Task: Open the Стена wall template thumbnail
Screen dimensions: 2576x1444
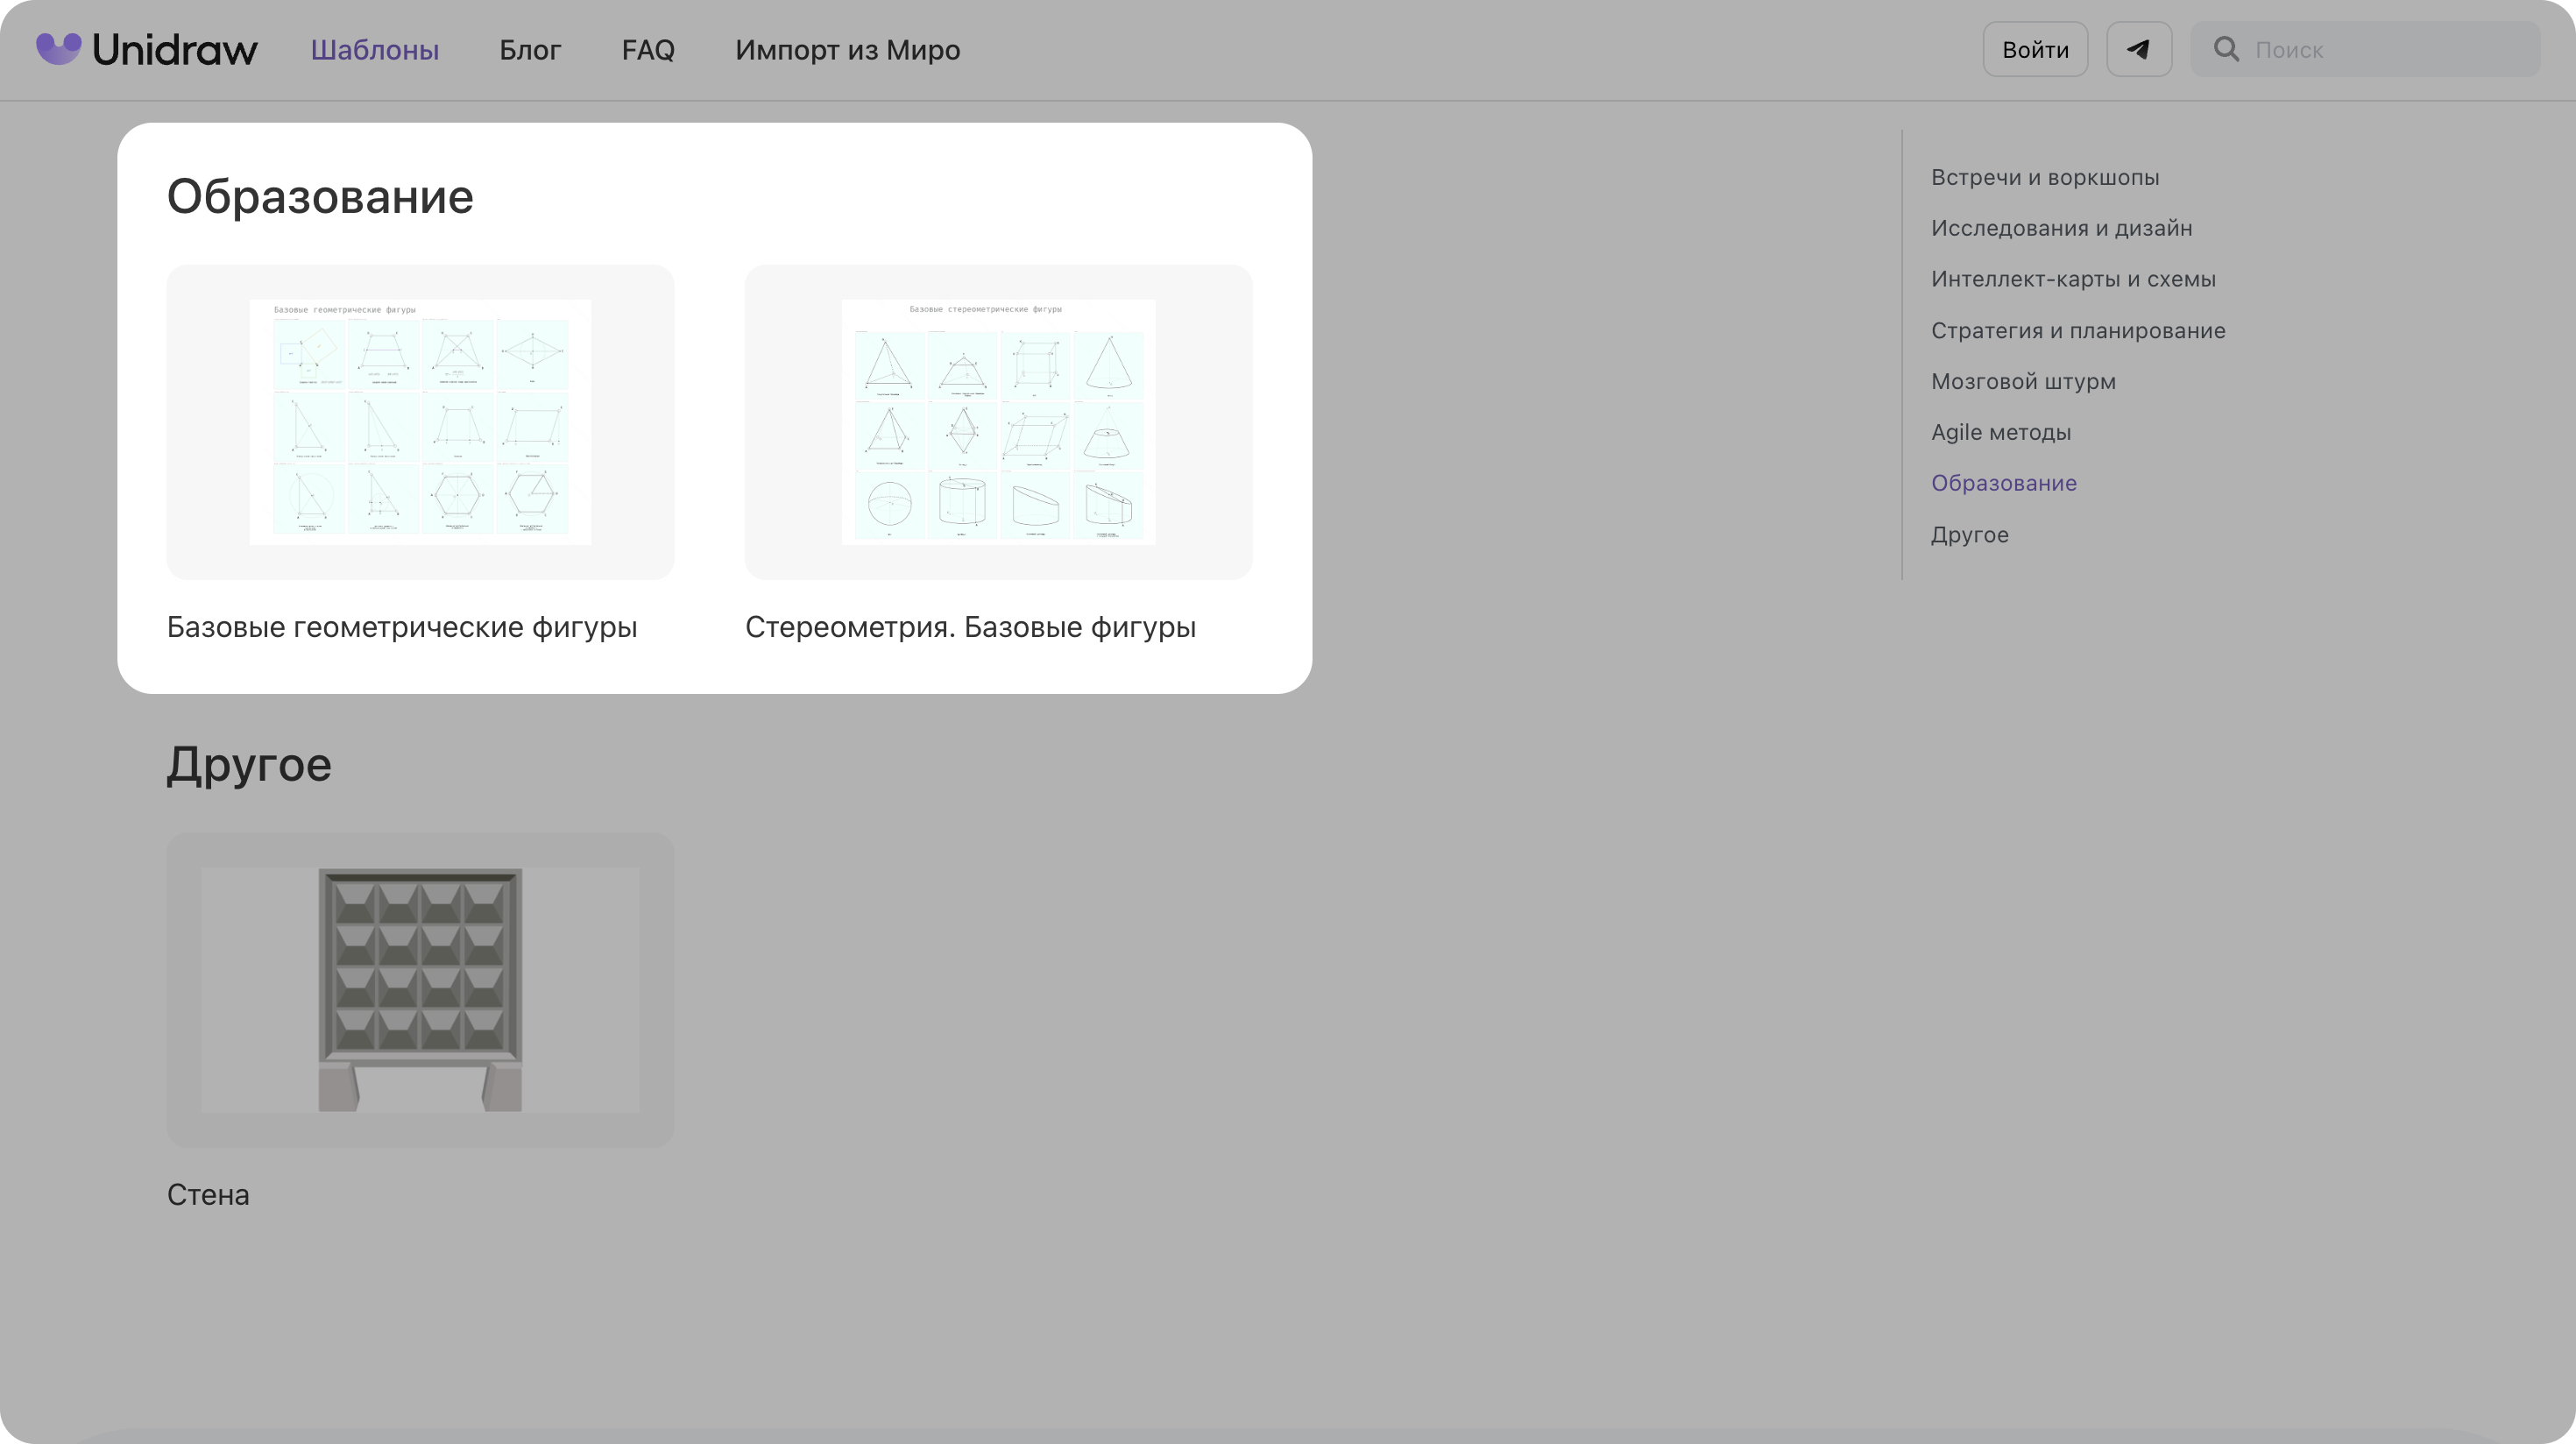Action: (420, 989)
